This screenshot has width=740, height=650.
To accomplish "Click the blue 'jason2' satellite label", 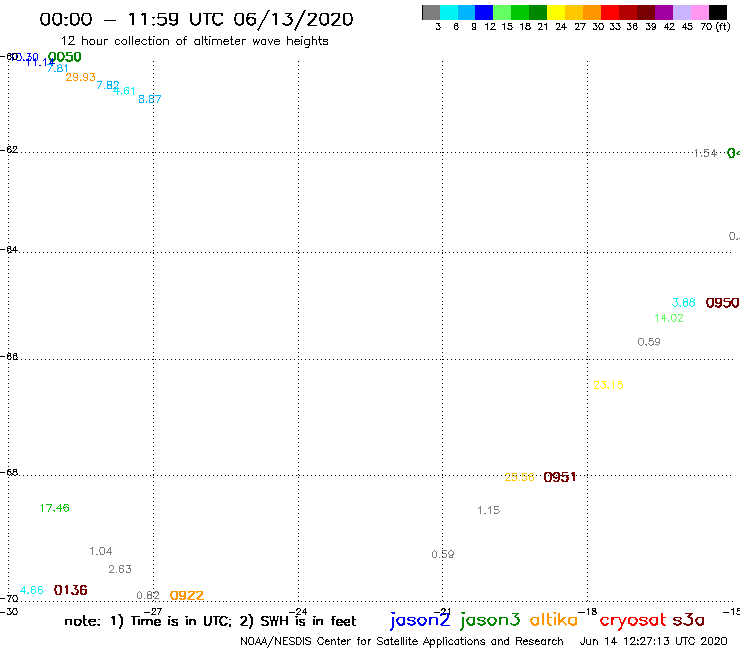I will click(420, 620).
